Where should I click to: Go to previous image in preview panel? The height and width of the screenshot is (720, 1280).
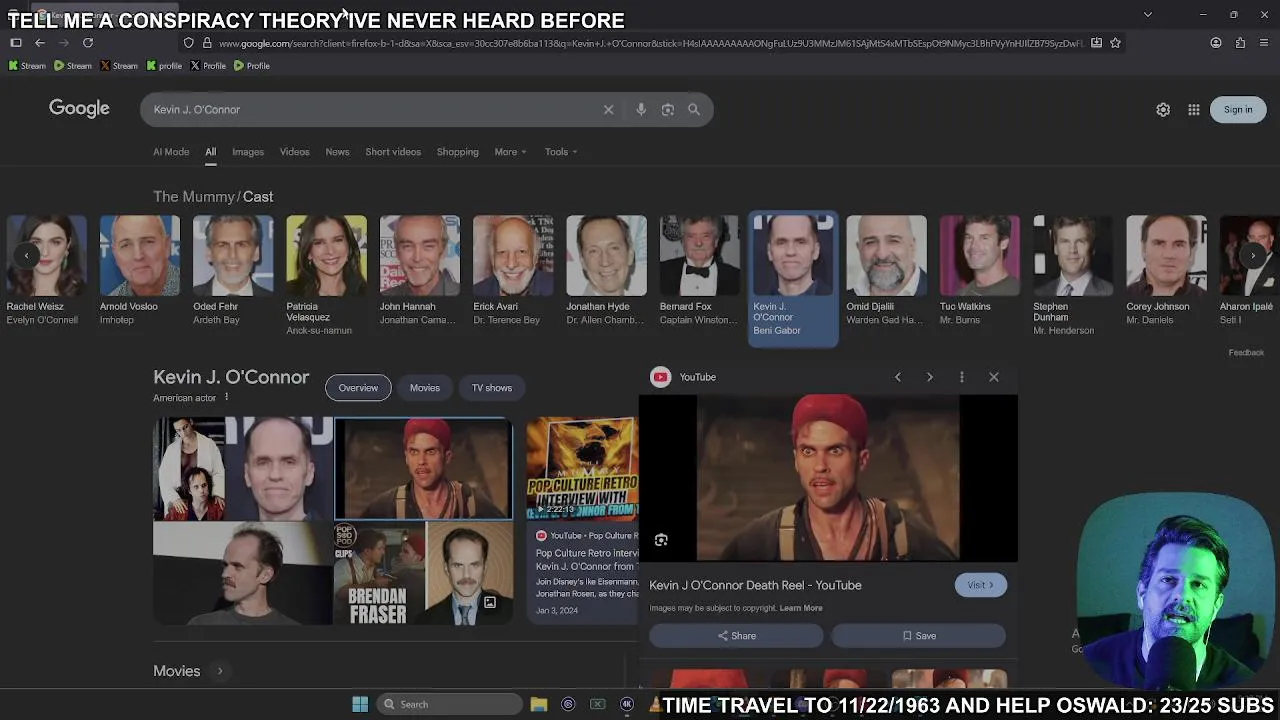click(898, 377)
